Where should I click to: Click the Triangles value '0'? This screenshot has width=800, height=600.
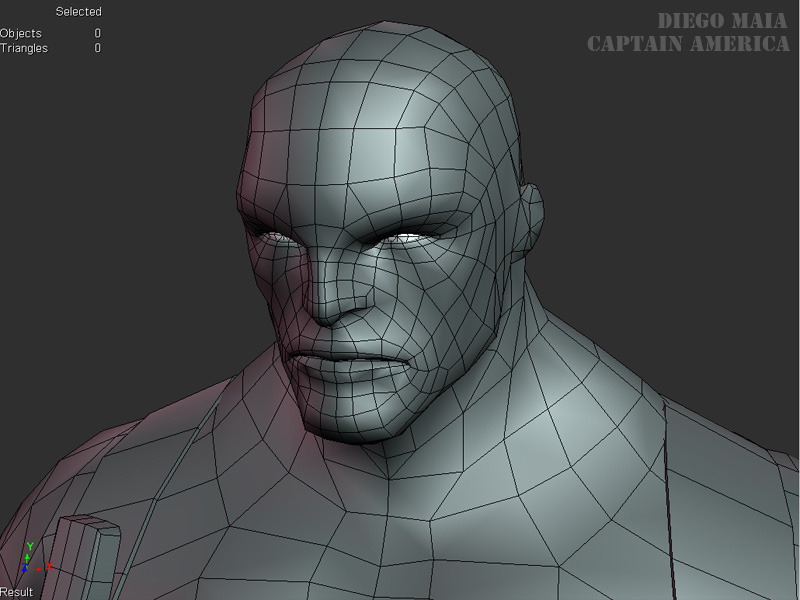97,48
